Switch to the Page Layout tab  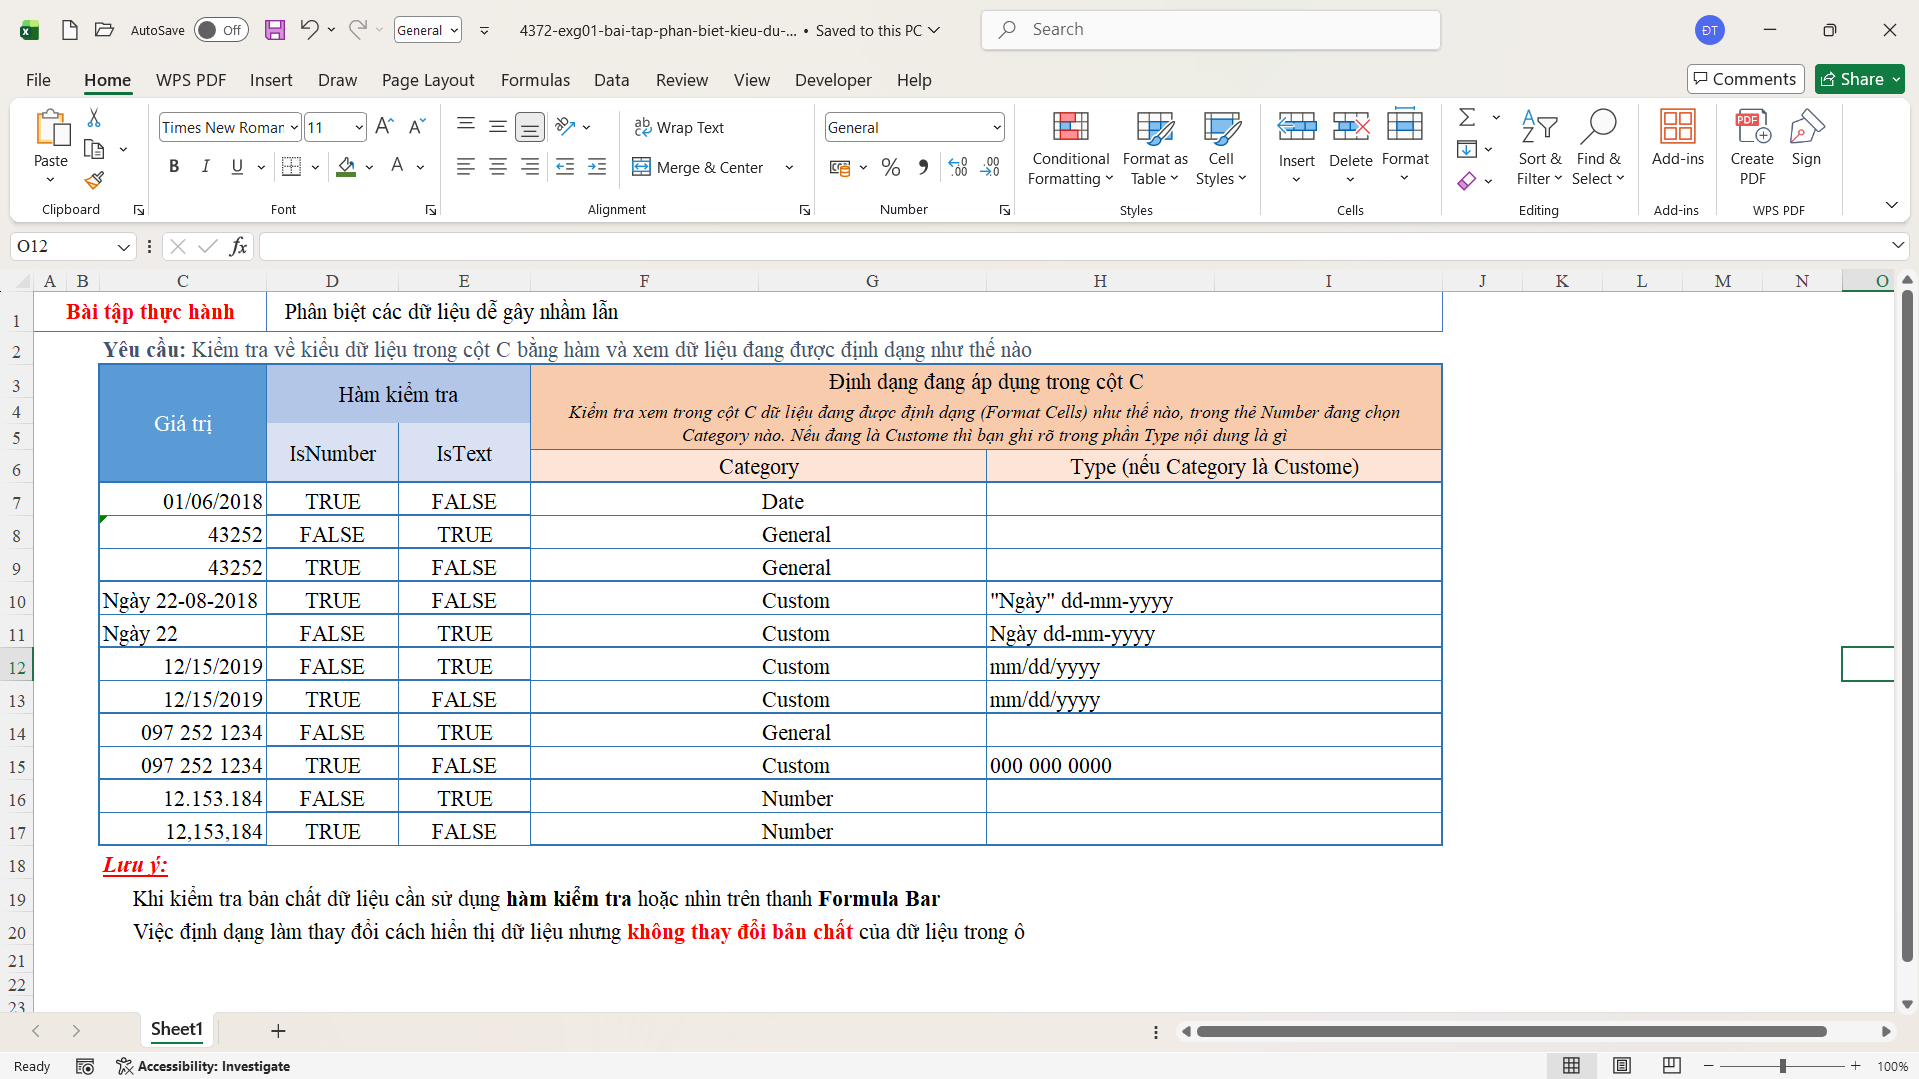pyautogui.click(x=427, y=80)
